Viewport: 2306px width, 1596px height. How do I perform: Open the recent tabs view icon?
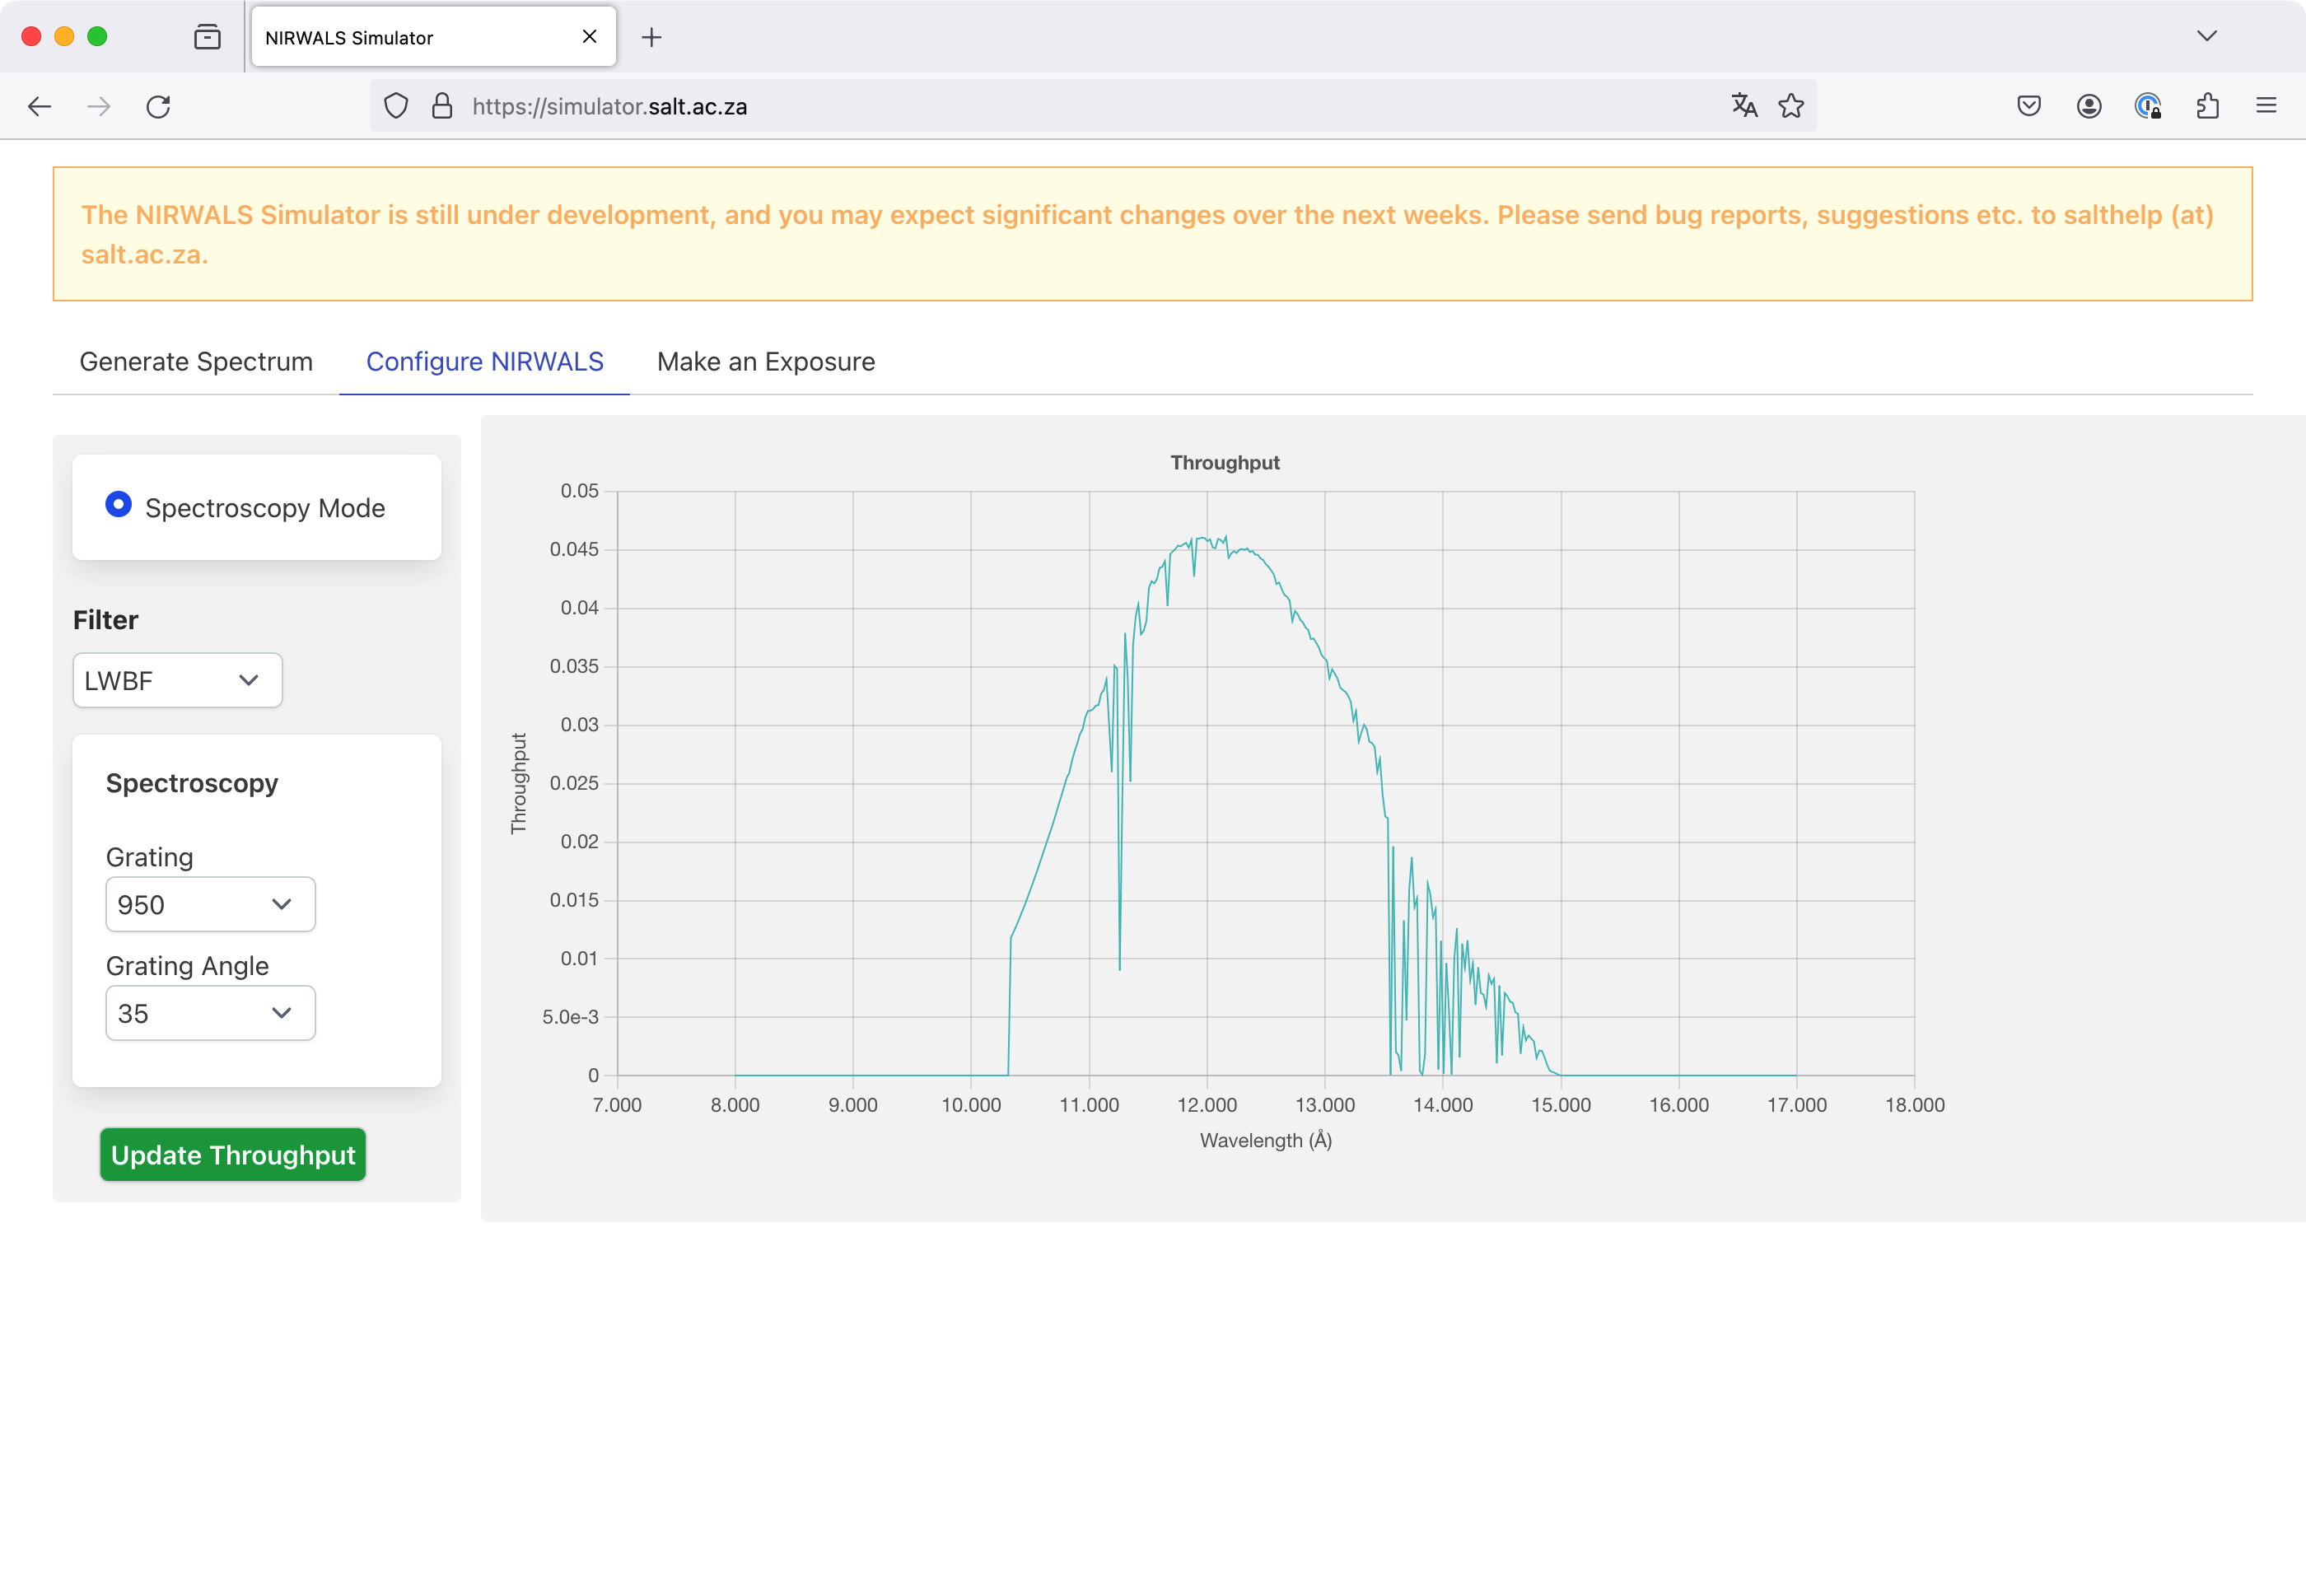(207, 37)
